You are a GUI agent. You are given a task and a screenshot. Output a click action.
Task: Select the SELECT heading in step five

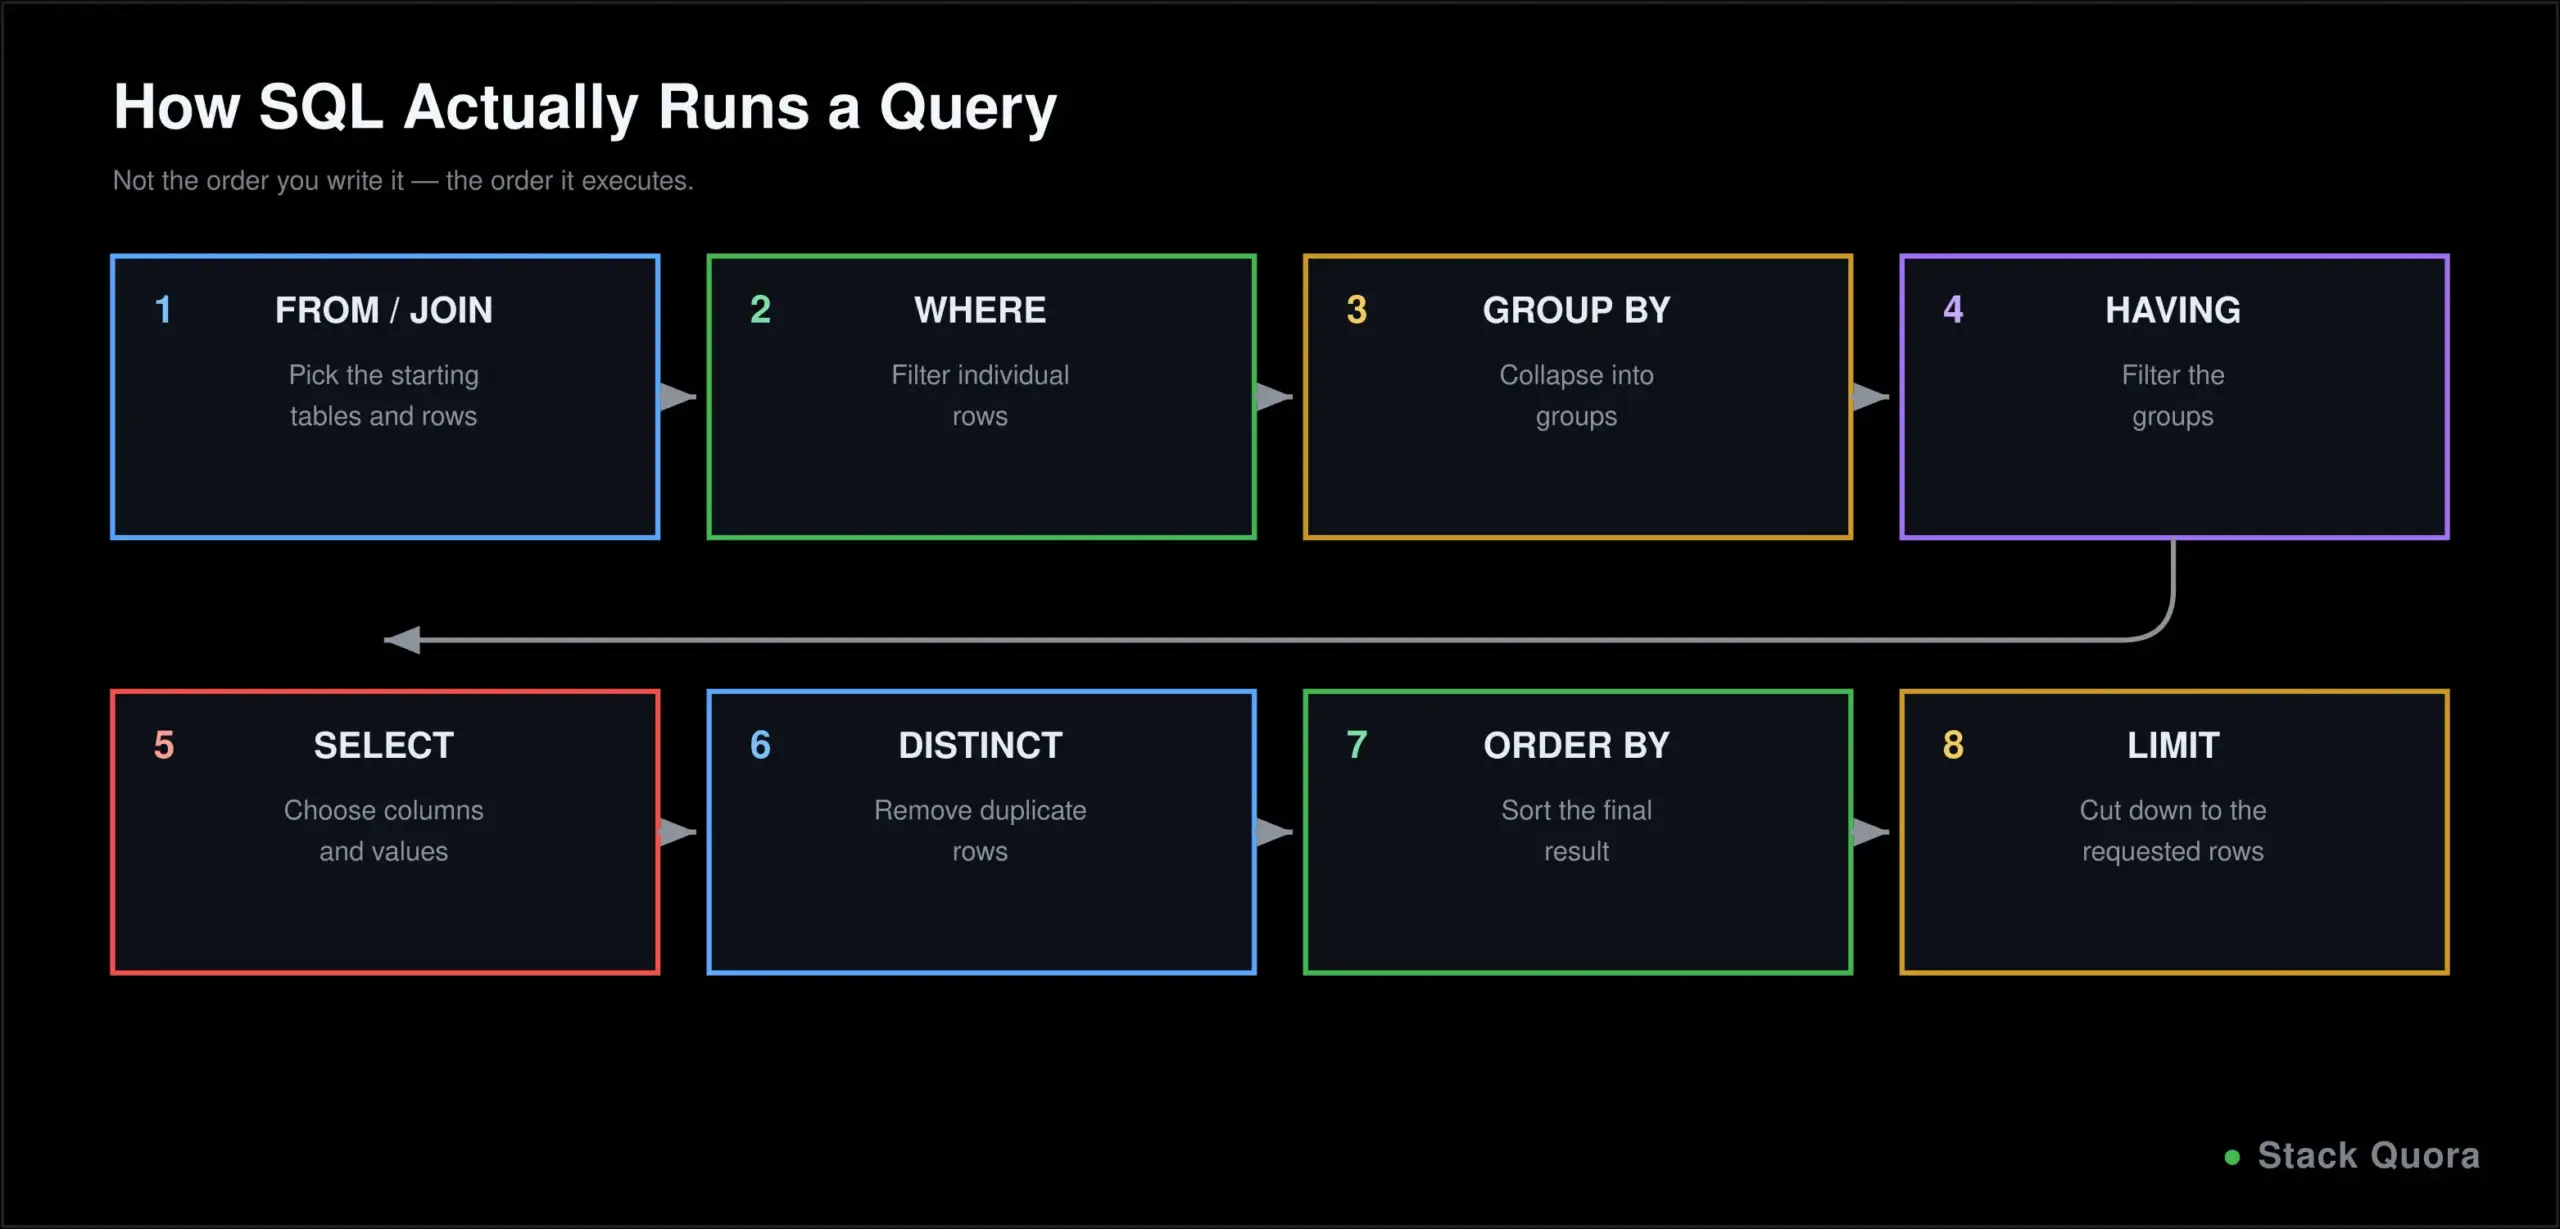point(384,745)
